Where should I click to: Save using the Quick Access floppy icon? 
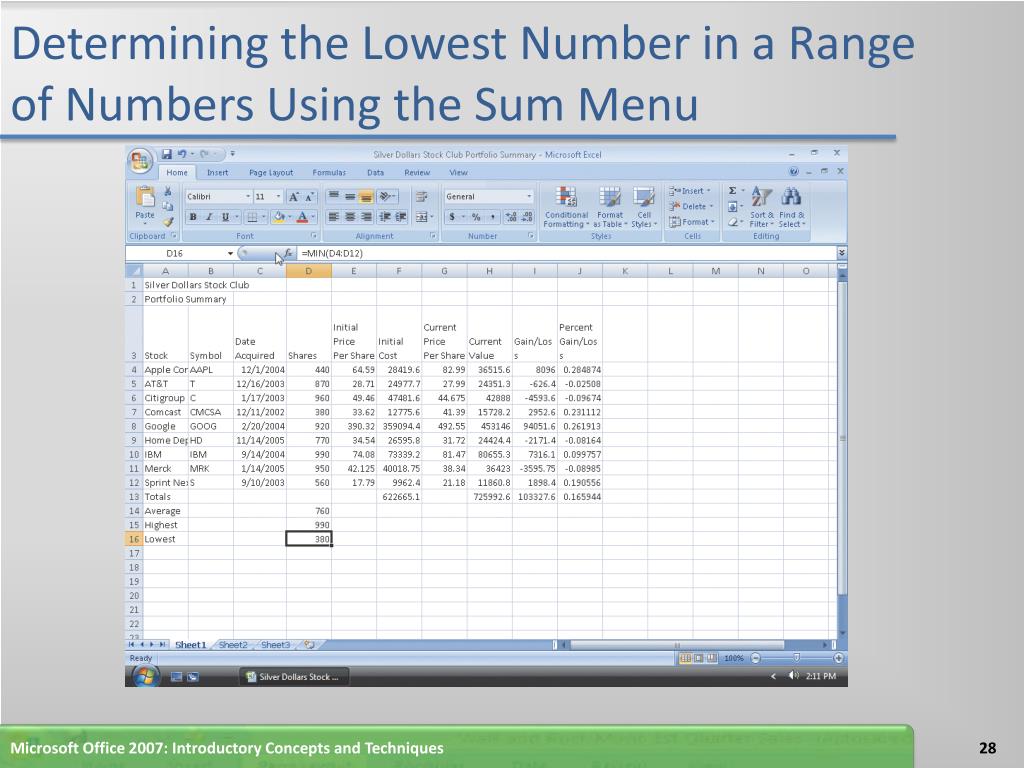tap(167, 154)
